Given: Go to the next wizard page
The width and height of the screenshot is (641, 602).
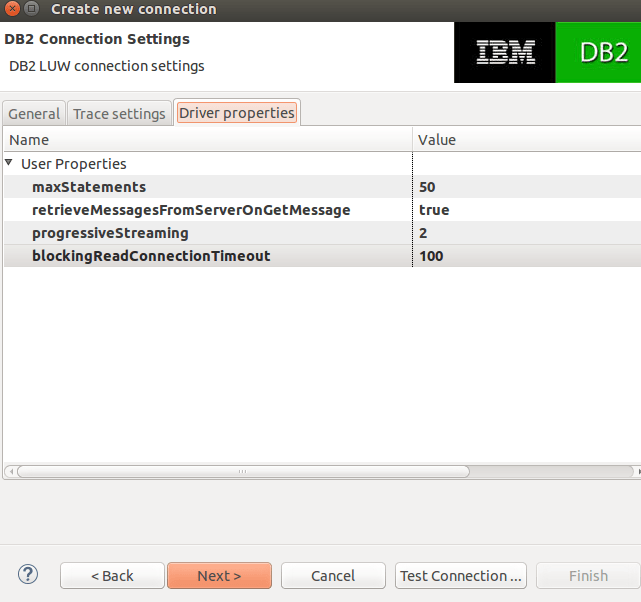Looking at the screenshot, I should [x=220, y=575].
